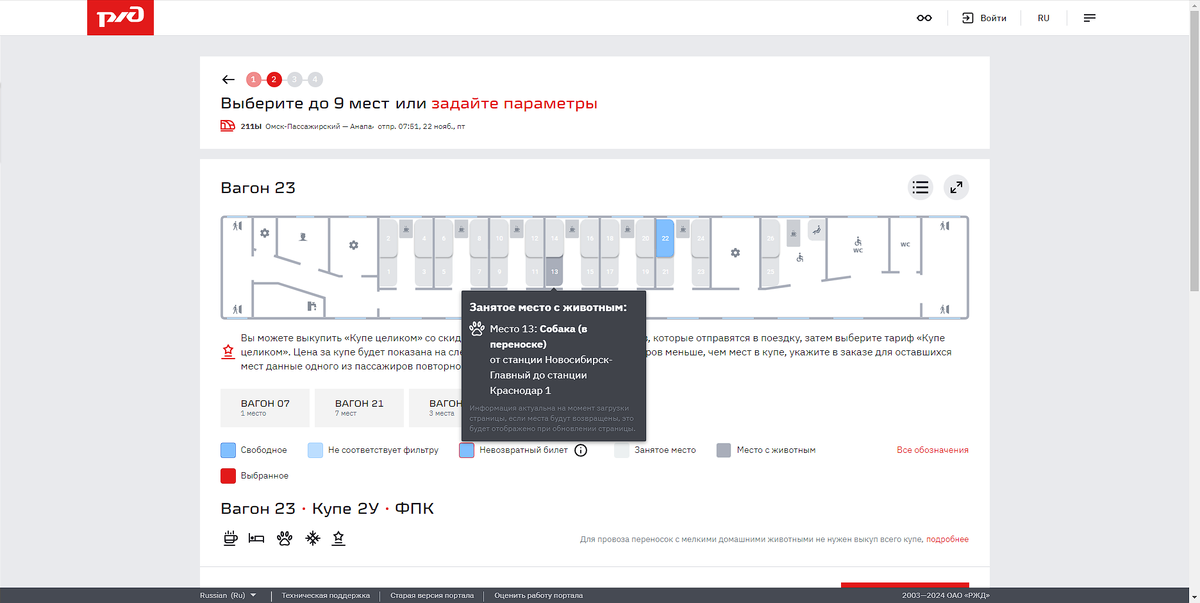Viewport: 1200px width, 603px height.
Task: Click the bedding amenity icon
Action: pyautogui.click(x=258, y=538)
